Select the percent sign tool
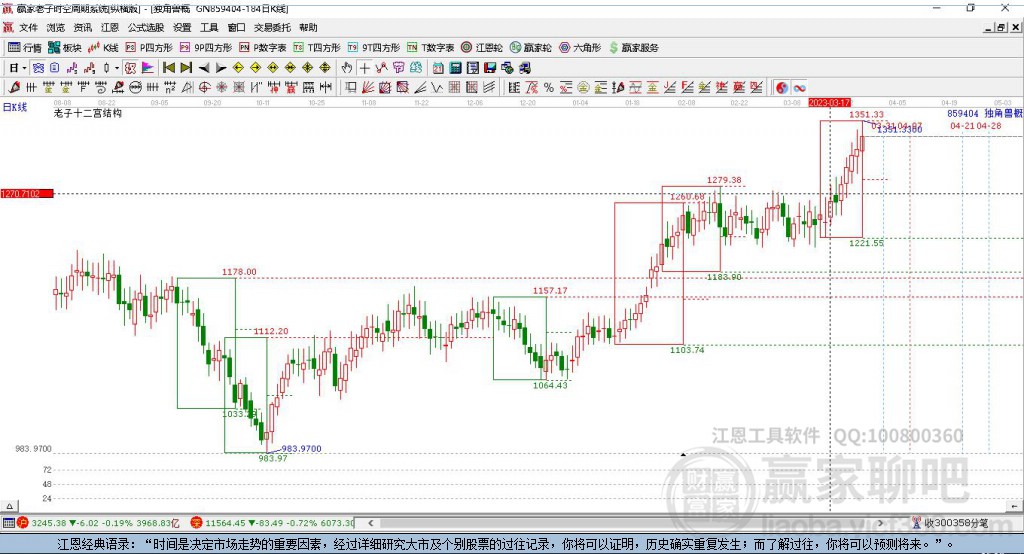The height and width of the screenshot is (554, 1024). pyautogui.click(x=549, y=88)
